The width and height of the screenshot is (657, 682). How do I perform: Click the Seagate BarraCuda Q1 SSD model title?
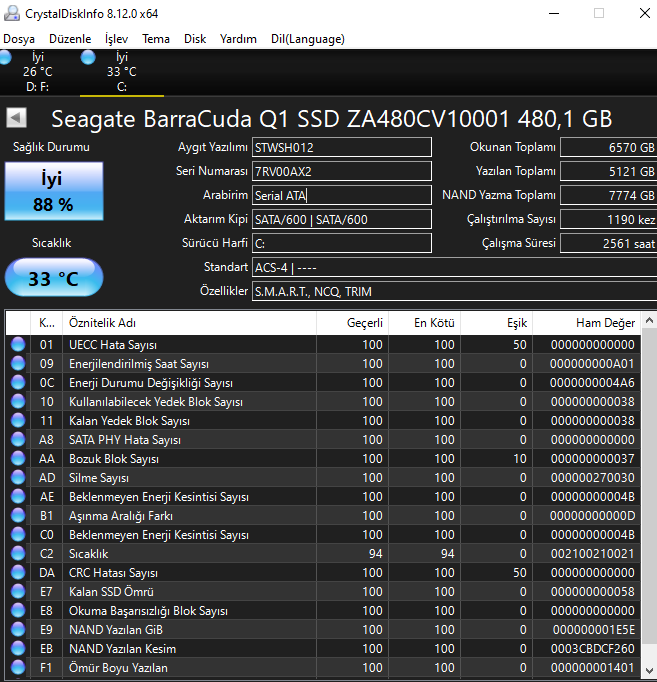click(332, 119)
